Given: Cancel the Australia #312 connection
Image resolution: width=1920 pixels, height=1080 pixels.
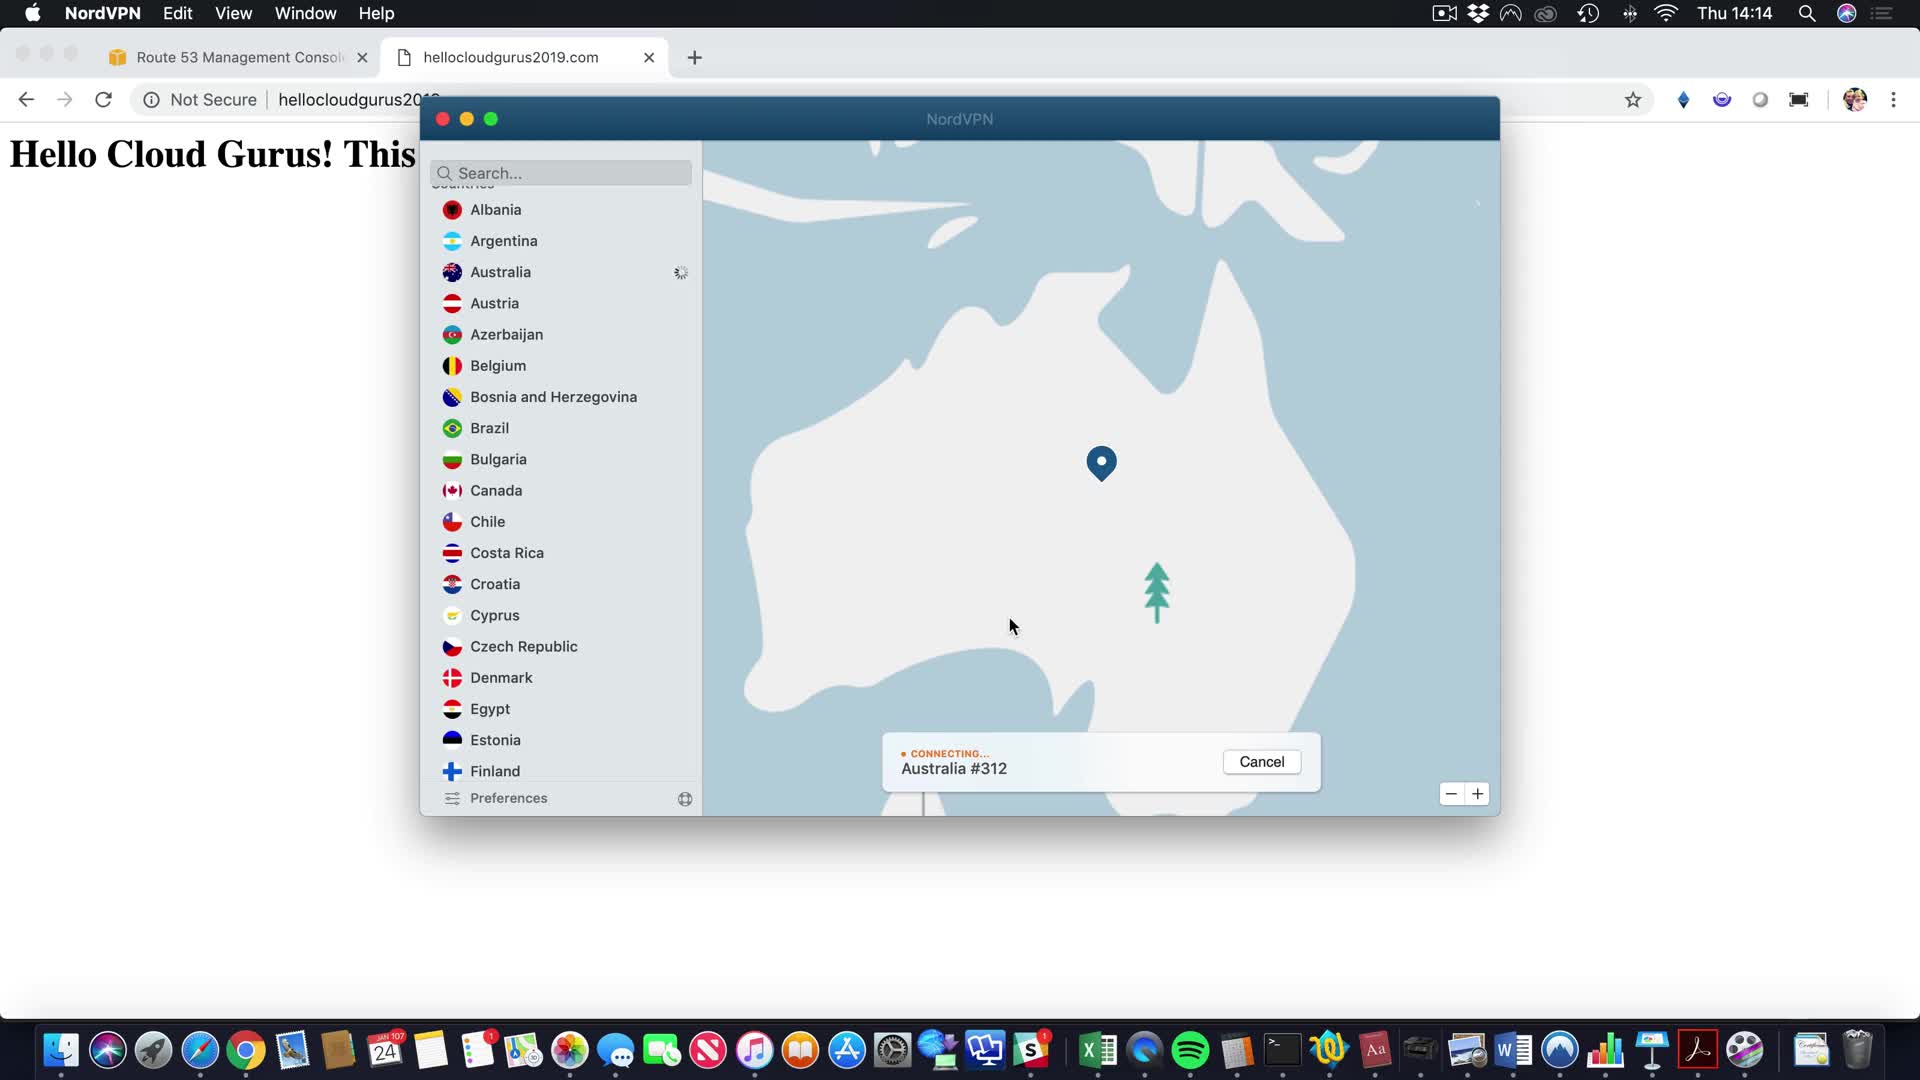Looking at the screenshot, I should point(1261,762).
